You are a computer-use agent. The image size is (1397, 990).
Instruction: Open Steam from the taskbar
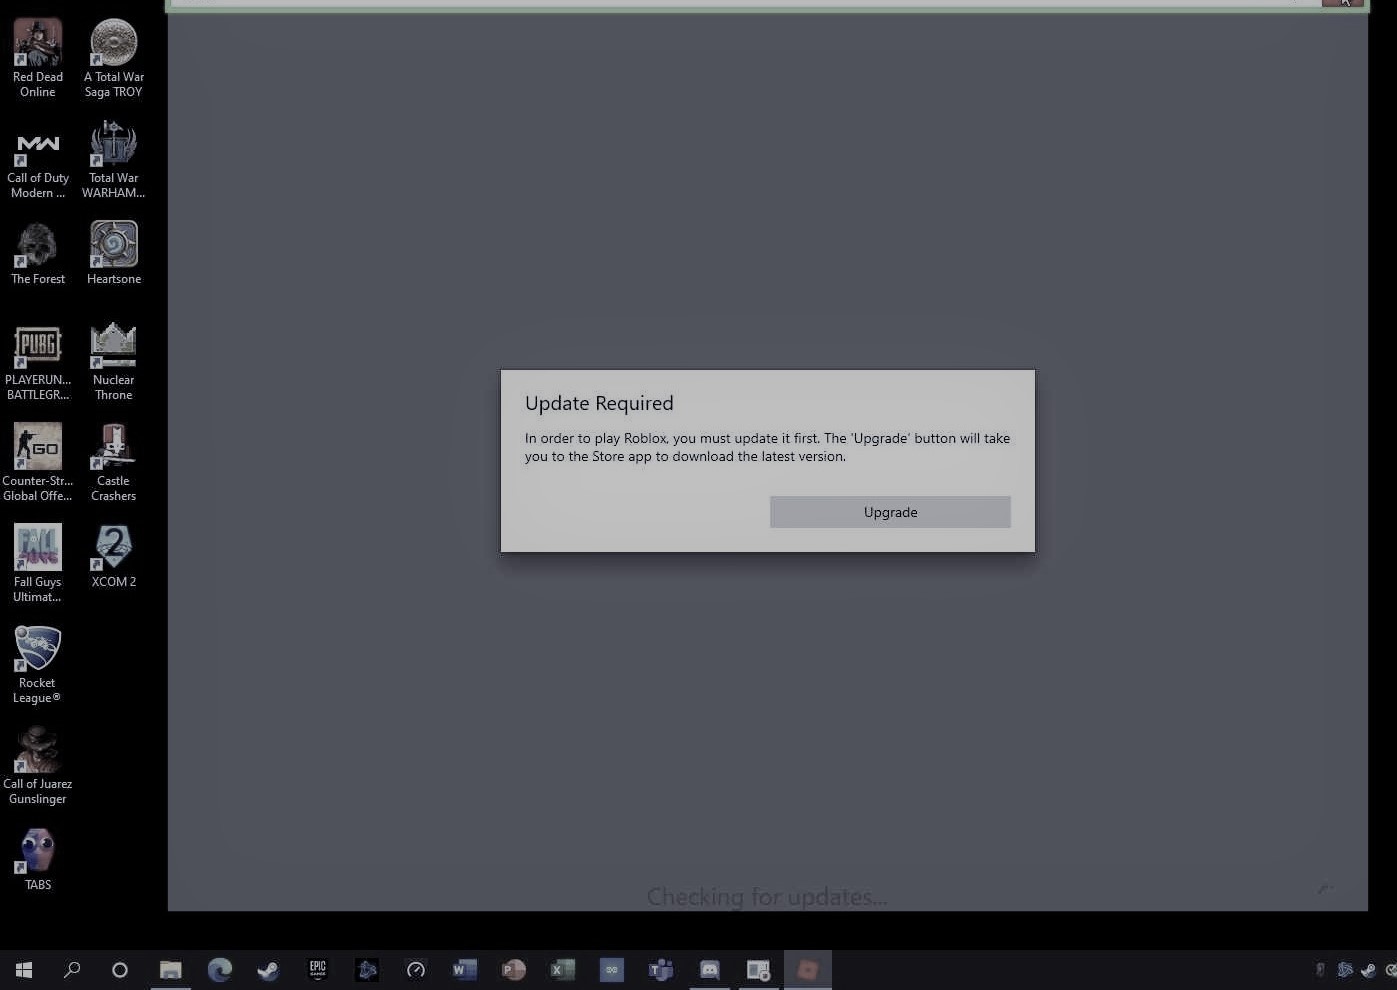click(x=268, y=970)
